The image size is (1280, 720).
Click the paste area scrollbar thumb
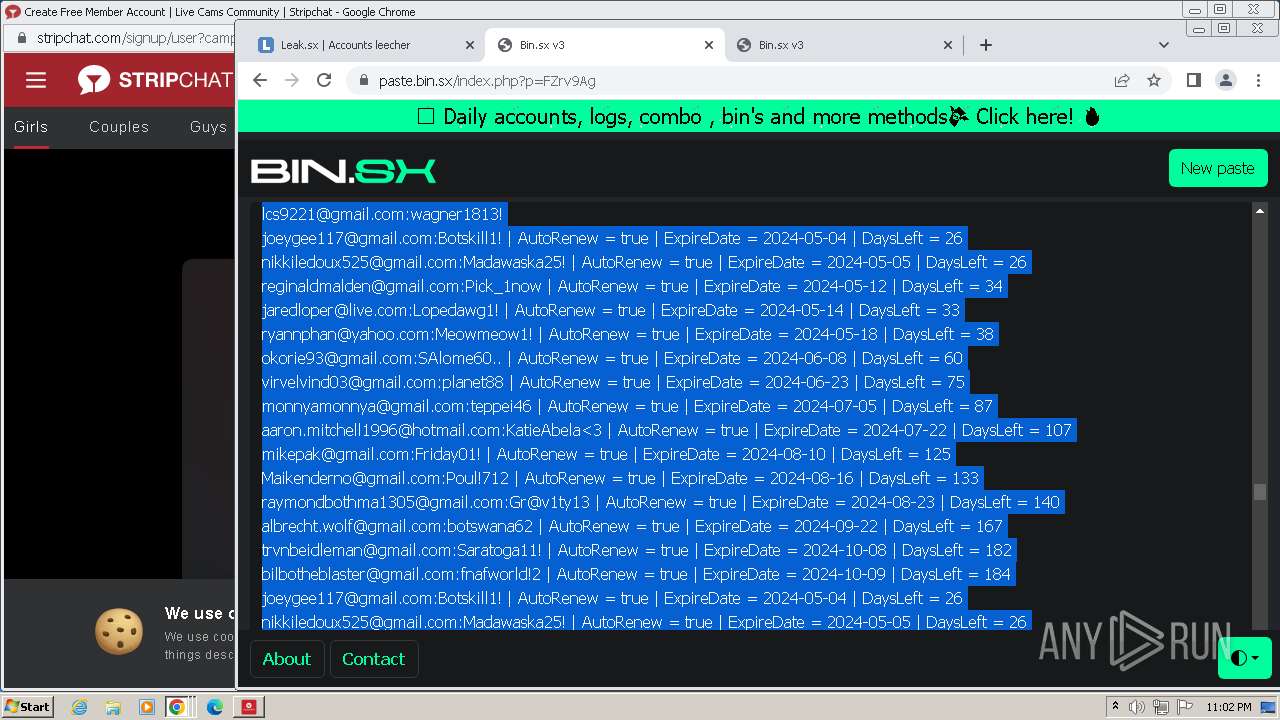click(x=1260, y=492)
